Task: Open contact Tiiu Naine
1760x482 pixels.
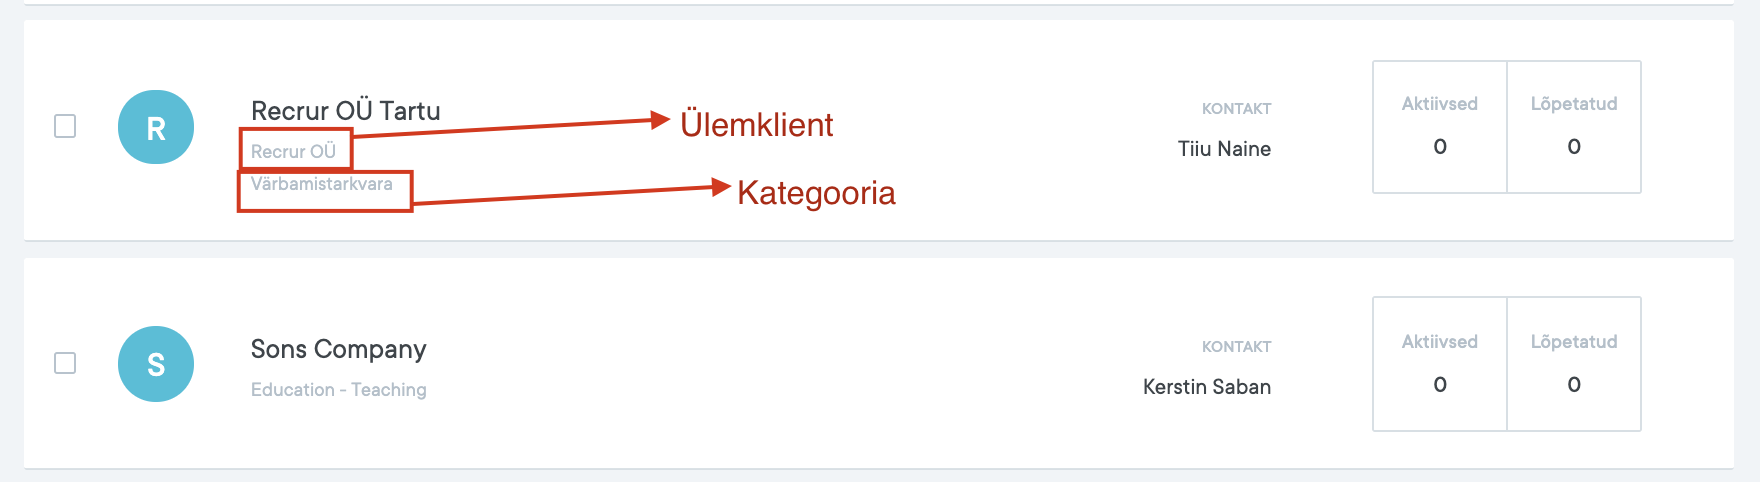Action: (1224, 149)
